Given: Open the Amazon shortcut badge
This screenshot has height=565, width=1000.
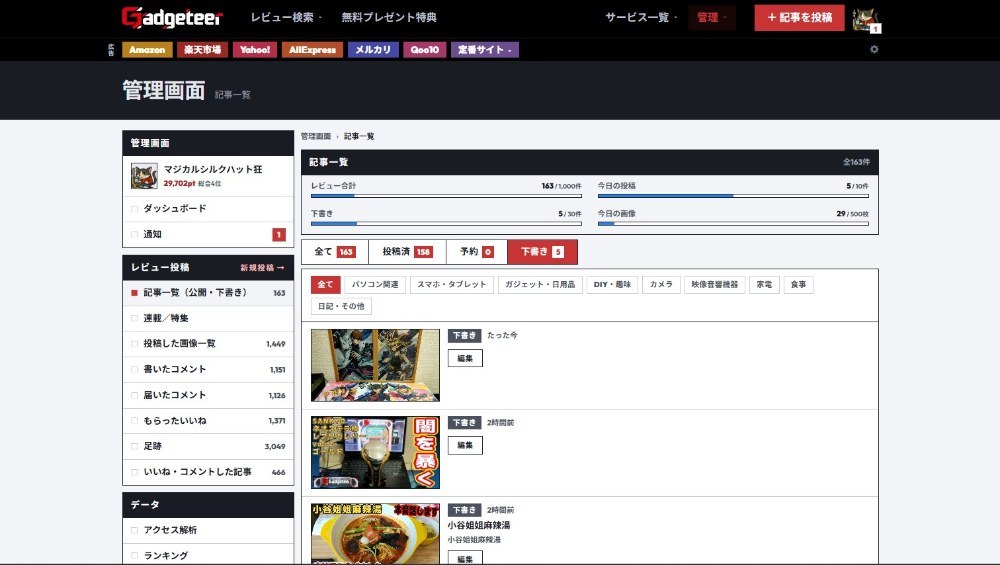Looking at the screenshot, I should 147,50.
